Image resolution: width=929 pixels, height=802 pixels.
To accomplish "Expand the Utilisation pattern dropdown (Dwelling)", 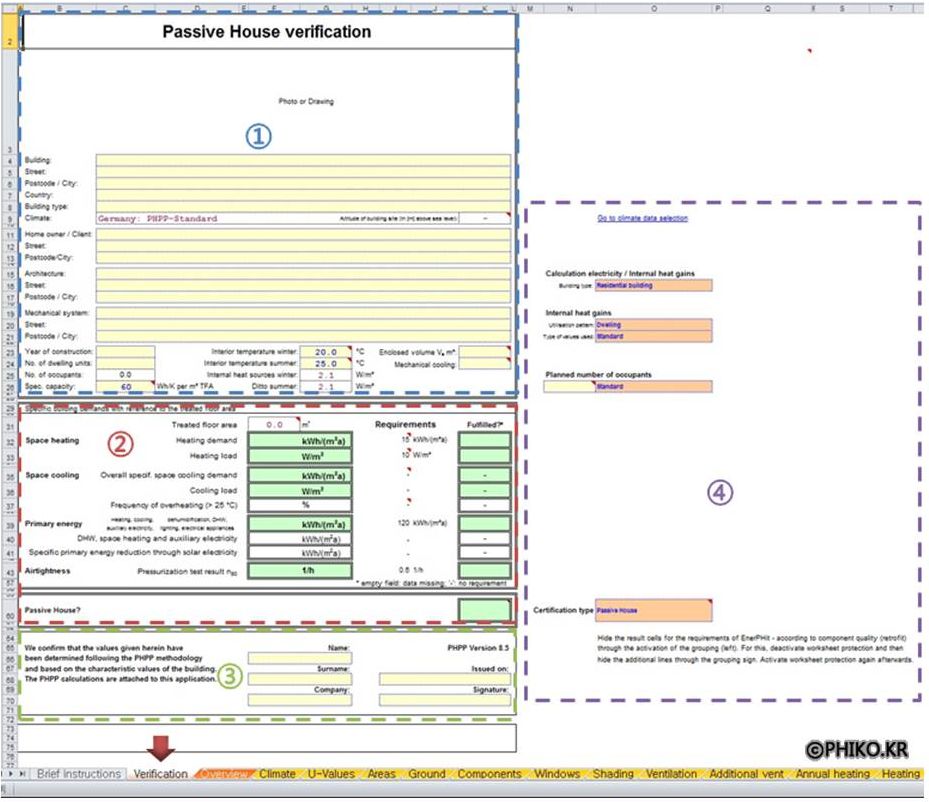I will point(653,325).
